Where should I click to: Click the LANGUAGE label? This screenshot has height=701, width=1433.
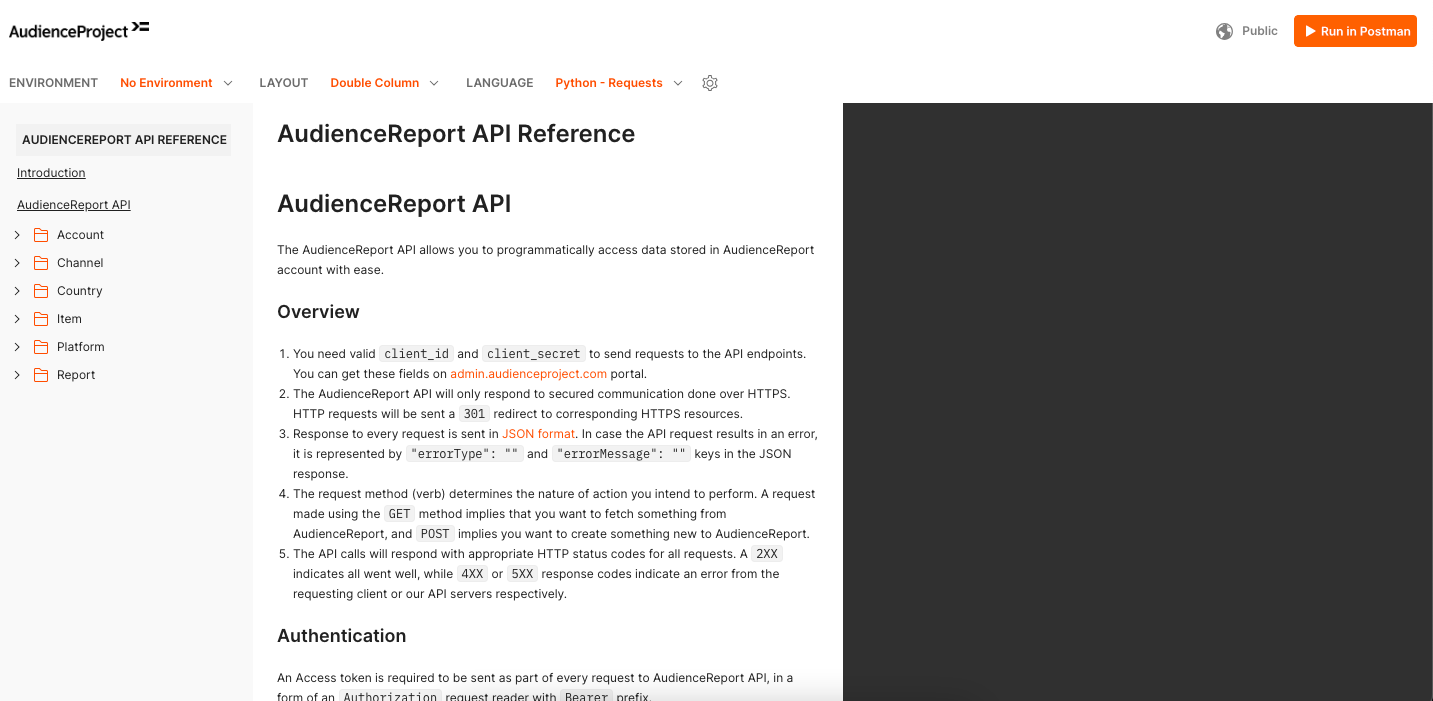499,83
